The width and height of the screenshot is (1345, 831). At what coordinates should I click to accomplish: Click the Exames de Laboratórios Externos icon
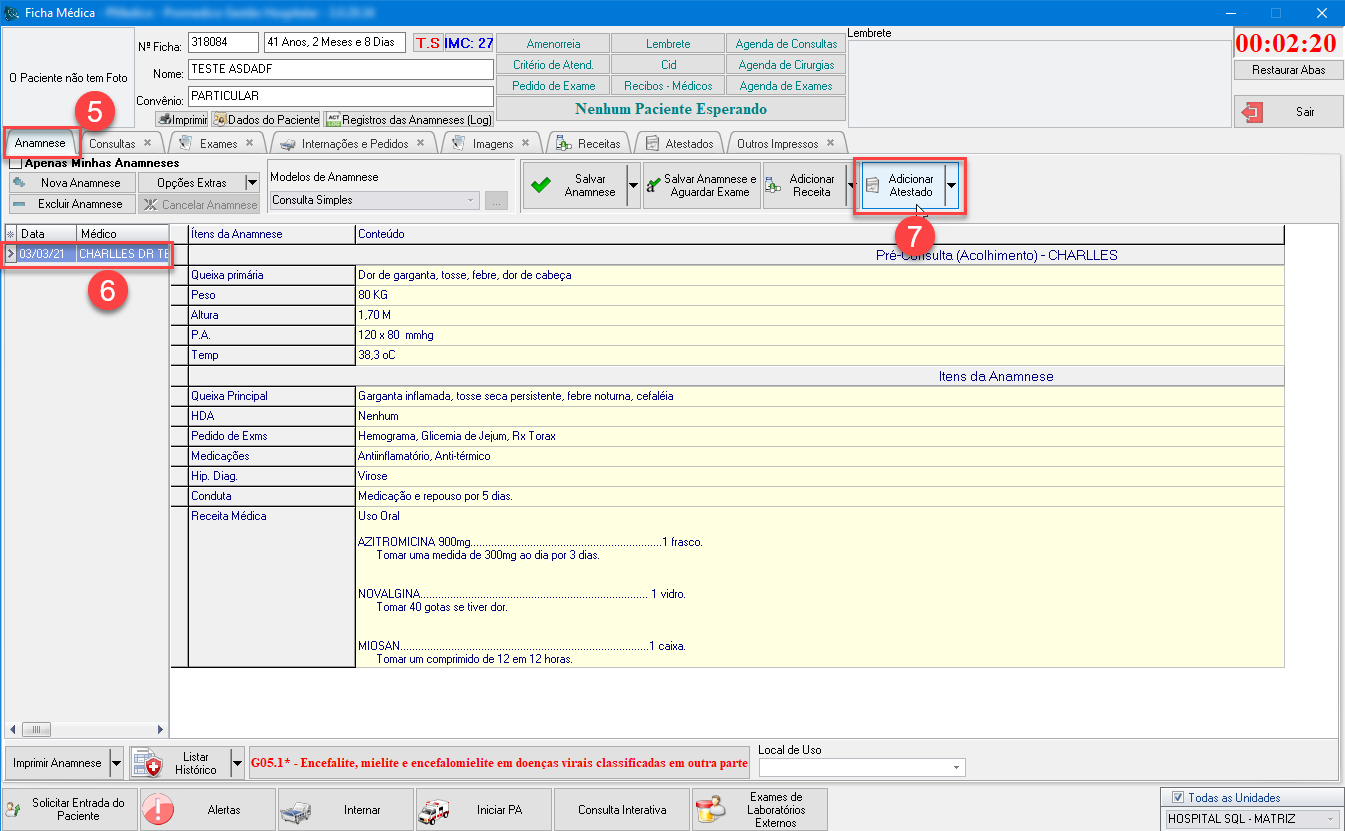coord(711,809)
